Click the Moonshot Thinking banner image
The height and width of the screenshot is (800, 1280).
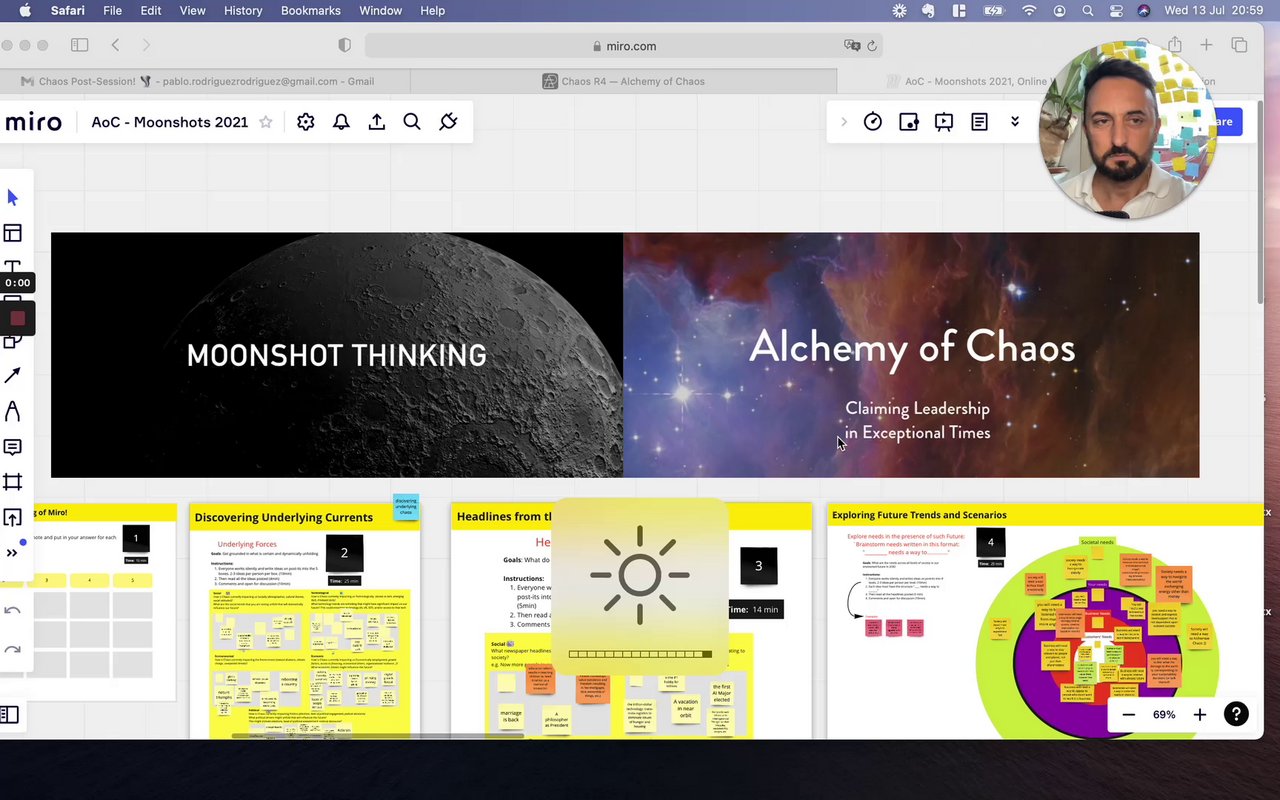click(x=337, y=355)
